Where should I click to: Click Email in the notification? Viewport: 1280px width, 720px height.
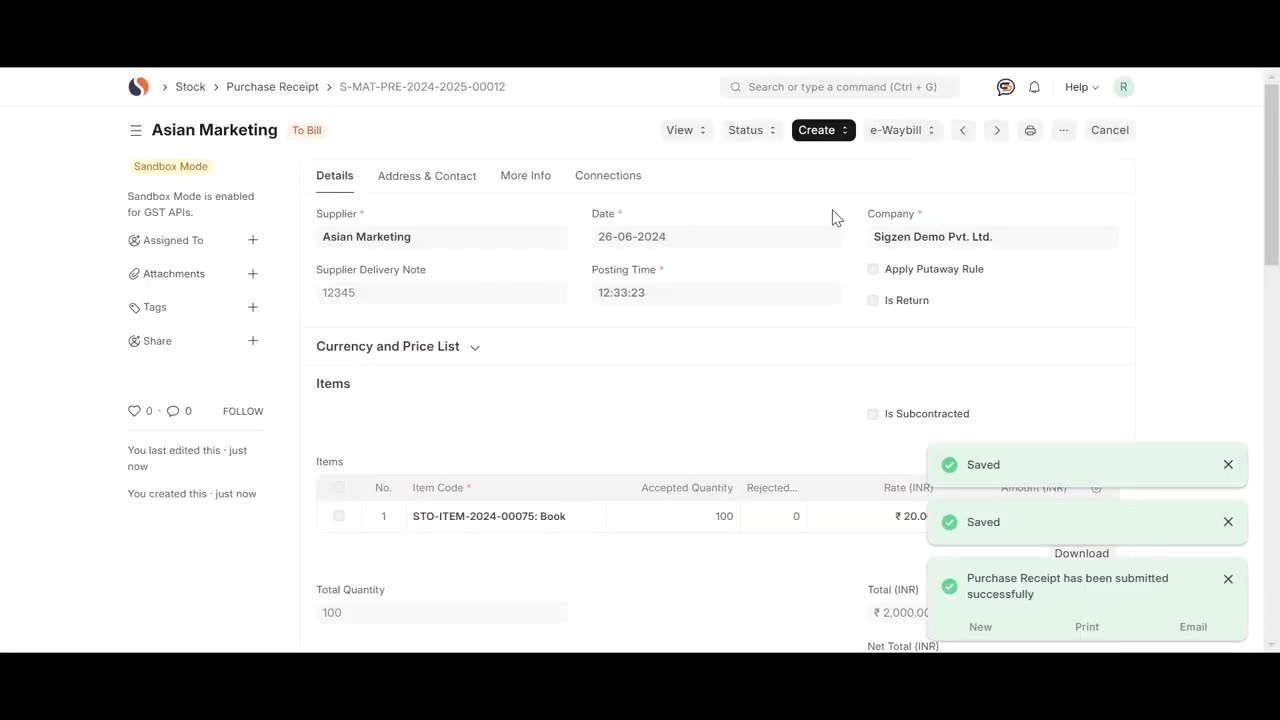[x=1193, y=627]
